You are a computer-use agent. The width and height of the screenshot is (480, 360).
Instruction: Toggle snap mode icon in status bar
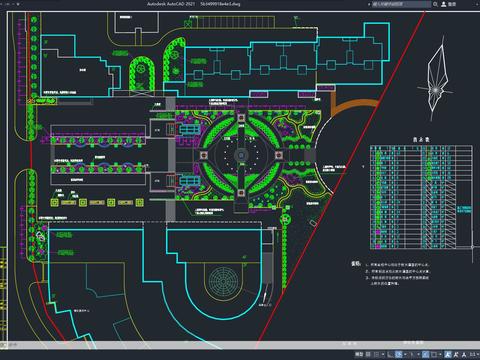[x=376, y=354]
